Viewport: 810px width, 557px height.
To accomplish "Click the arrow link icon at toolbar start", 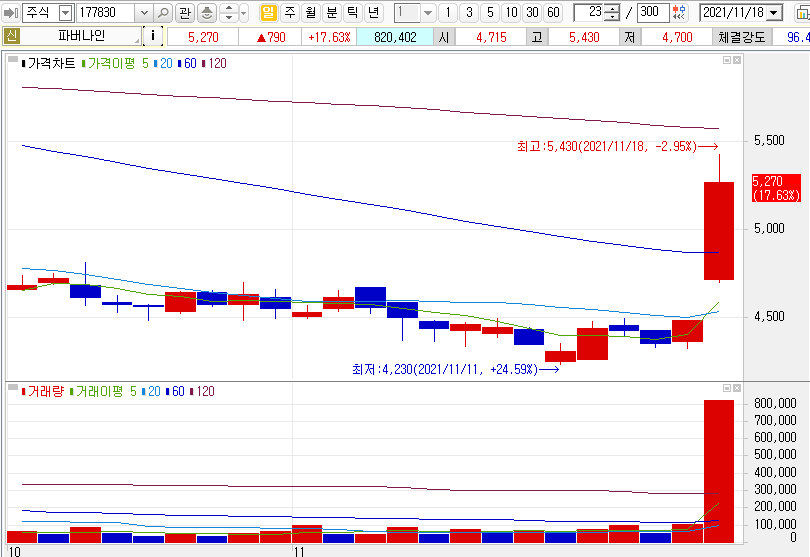I will (10, 12).
